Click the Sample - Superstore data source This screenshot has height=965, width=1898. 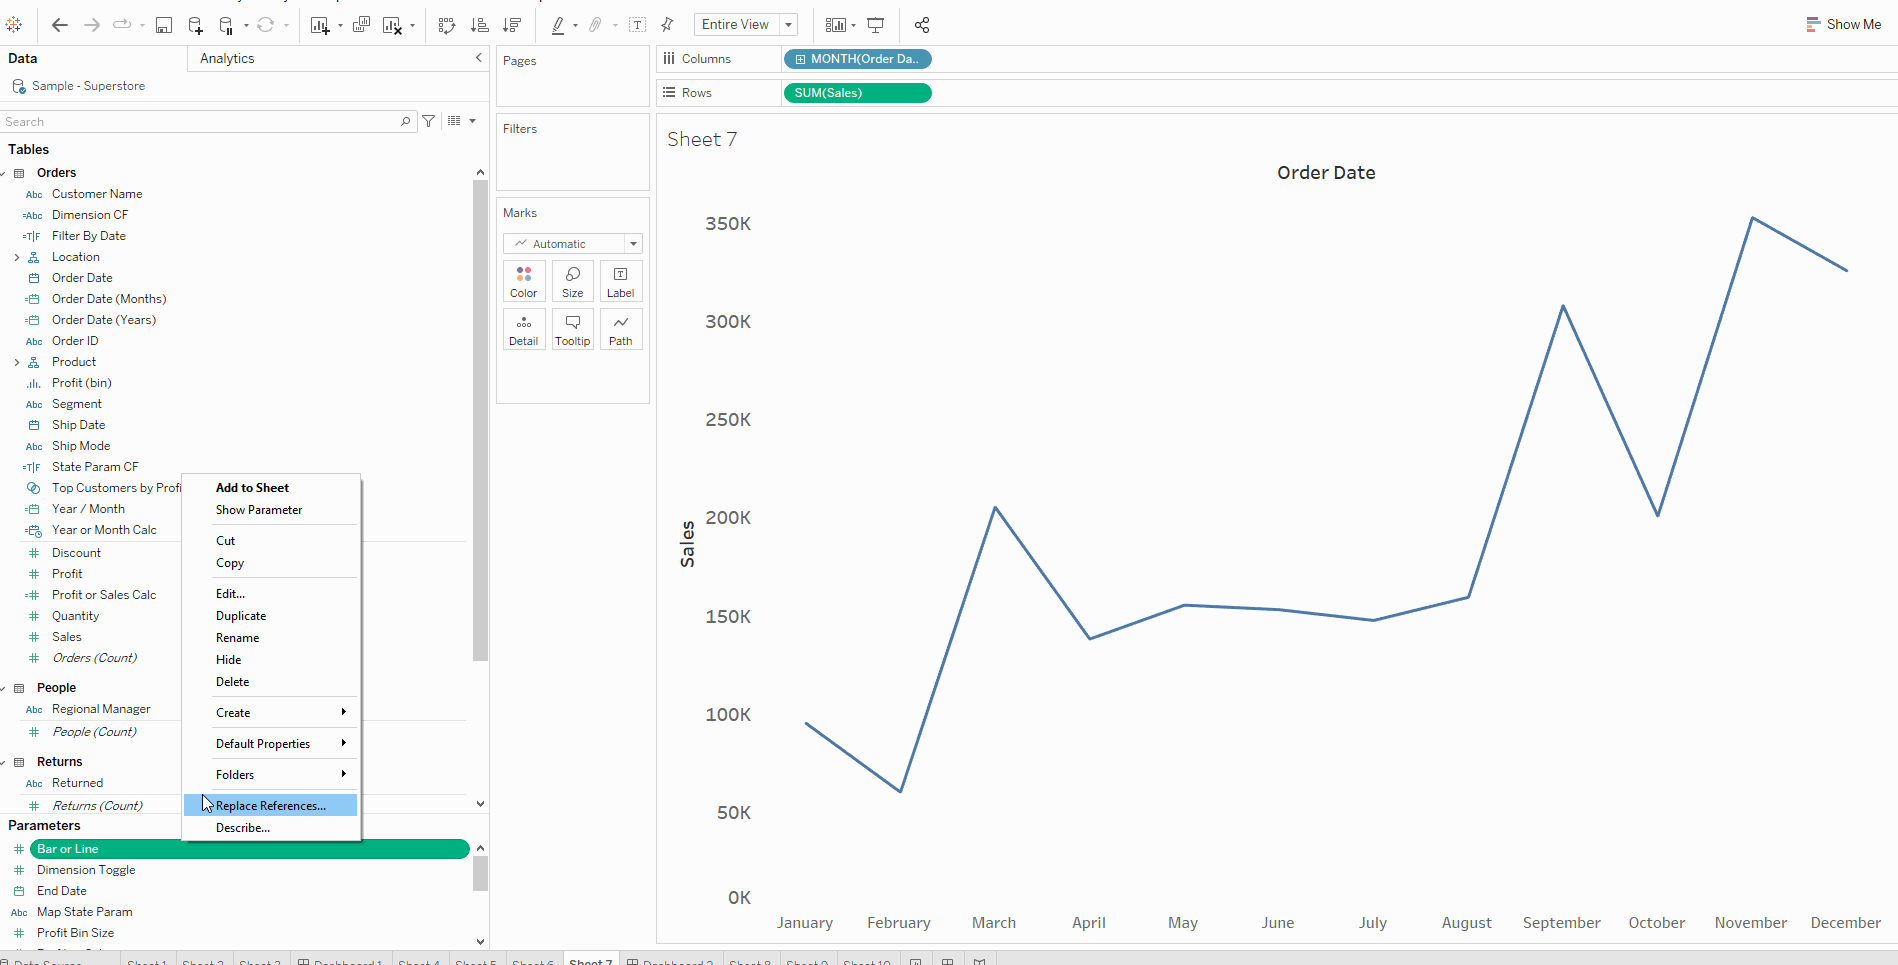(x=88, y=86)
